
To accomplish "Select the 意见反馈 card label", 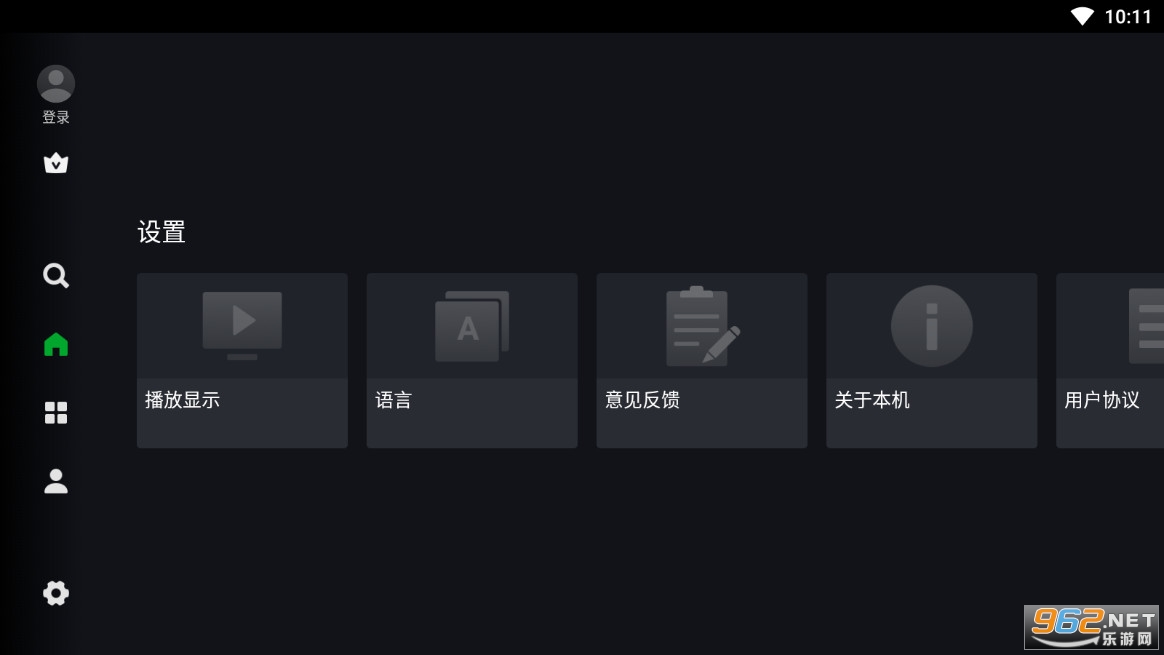I will point(642,400).
